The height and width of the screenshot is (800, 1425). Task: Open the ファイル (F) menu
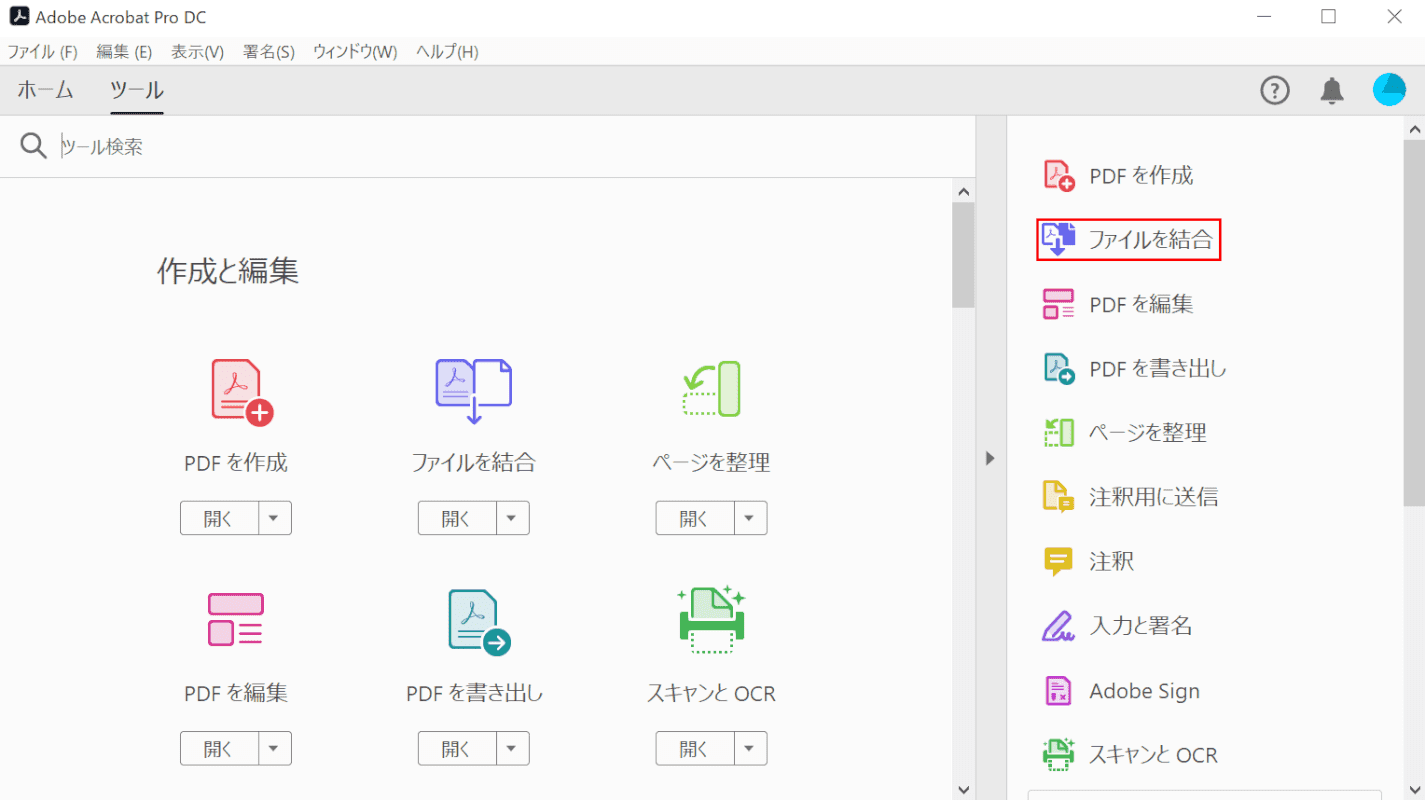(42, 52)
